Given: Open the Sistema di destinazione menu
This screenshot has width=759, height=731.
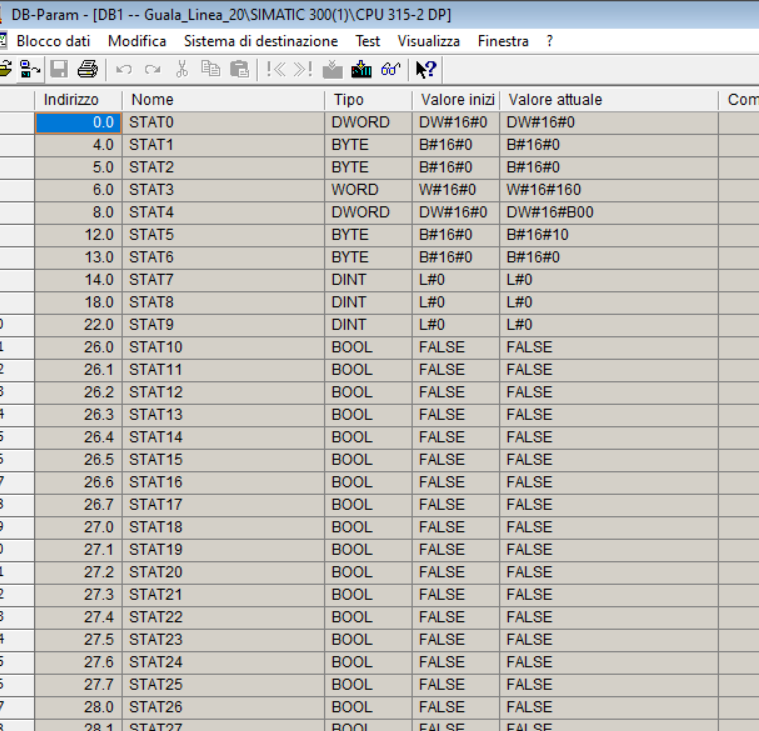Looking at the screenshot, I should tap(260, 41).
